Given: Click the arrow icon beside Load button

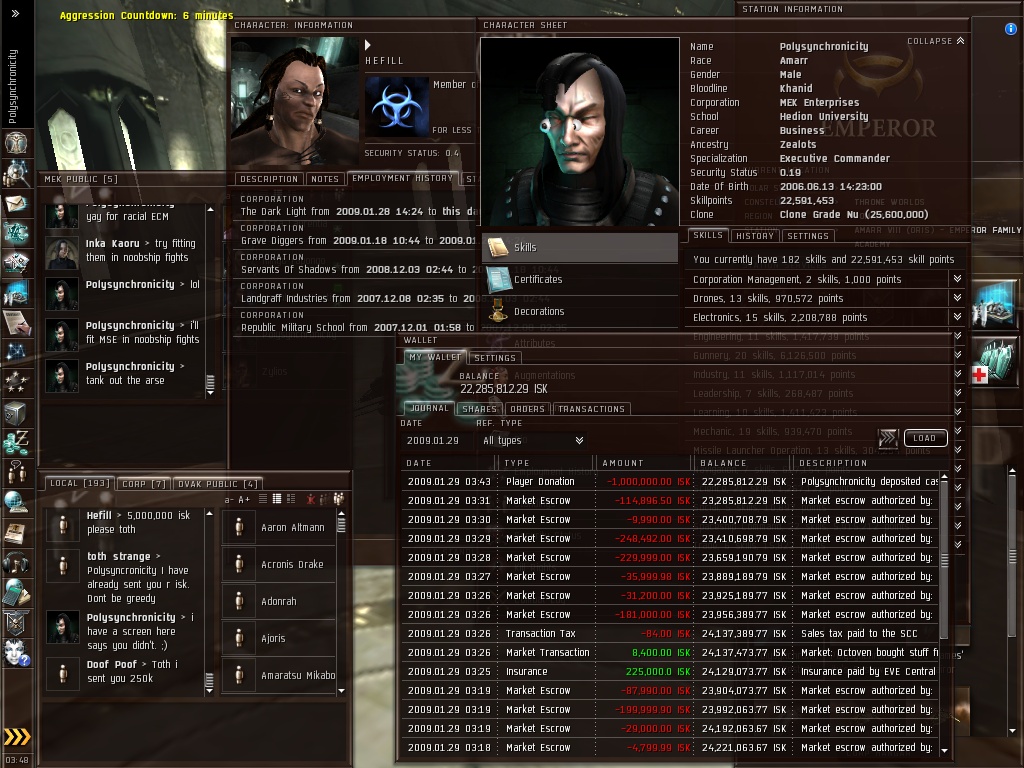Looking at the screenshot, I should [888, 438].
